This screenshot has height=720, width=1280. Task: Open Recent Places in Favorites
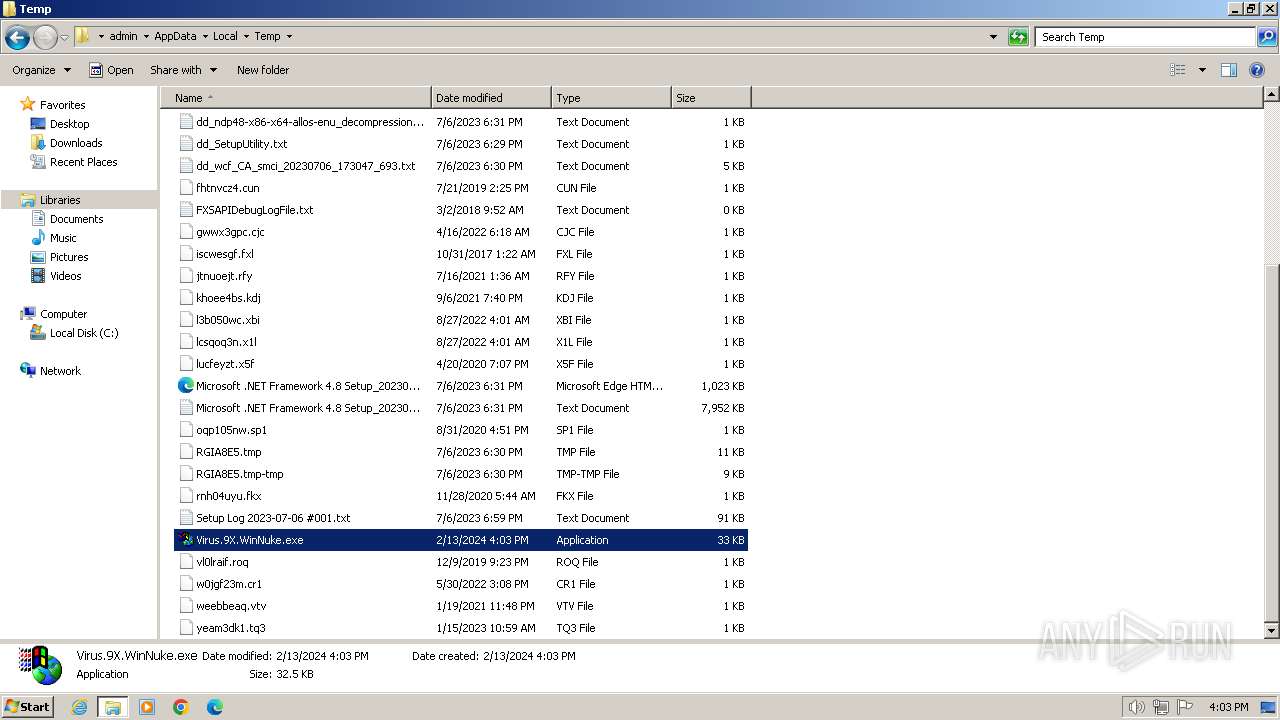tap(83, 162)
